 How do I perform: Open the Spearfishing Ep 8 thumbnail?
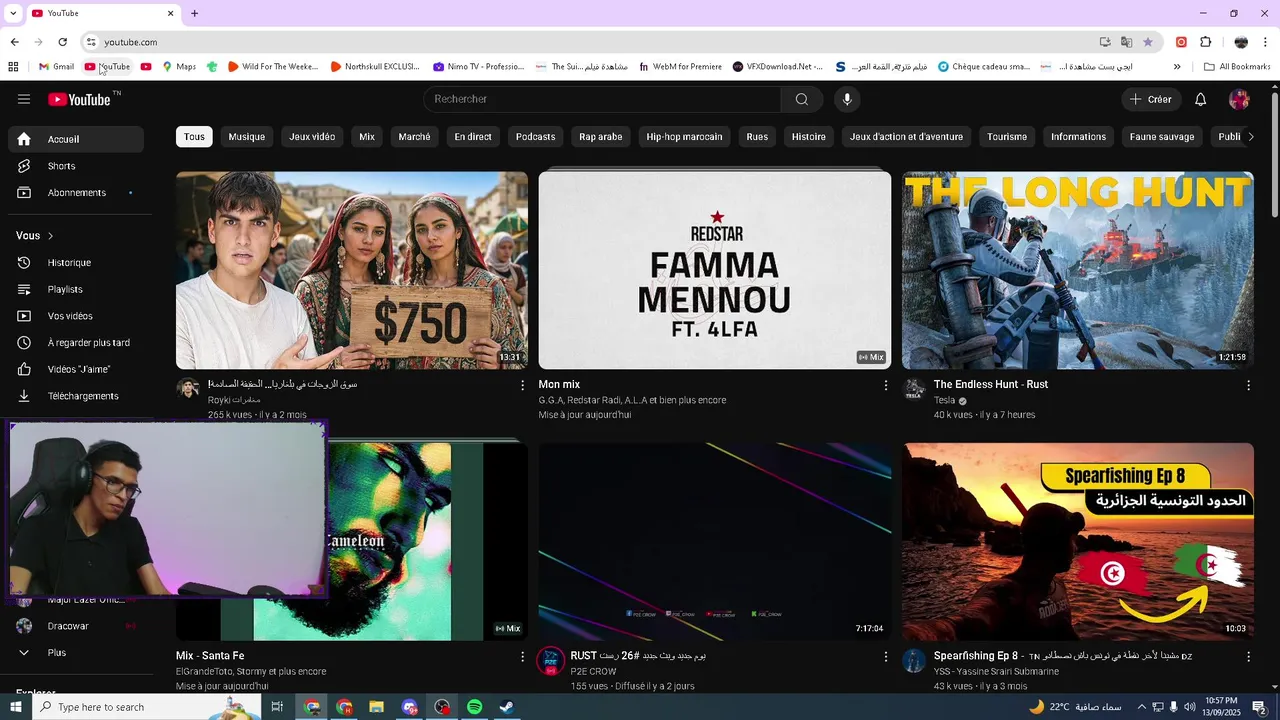click(1078, 541)
